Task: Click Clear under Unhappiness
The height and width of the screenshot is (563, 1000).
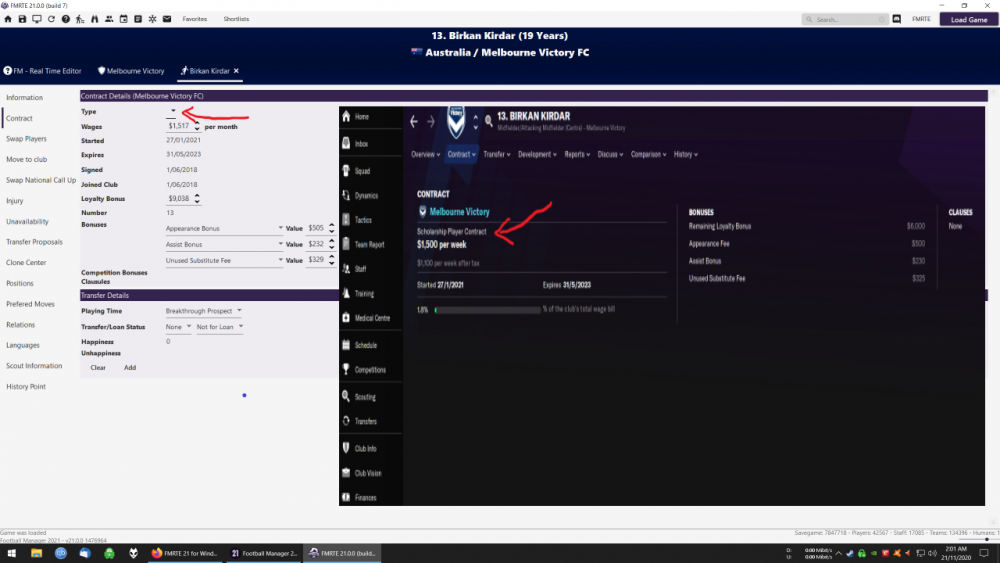Action: [98, 368]
